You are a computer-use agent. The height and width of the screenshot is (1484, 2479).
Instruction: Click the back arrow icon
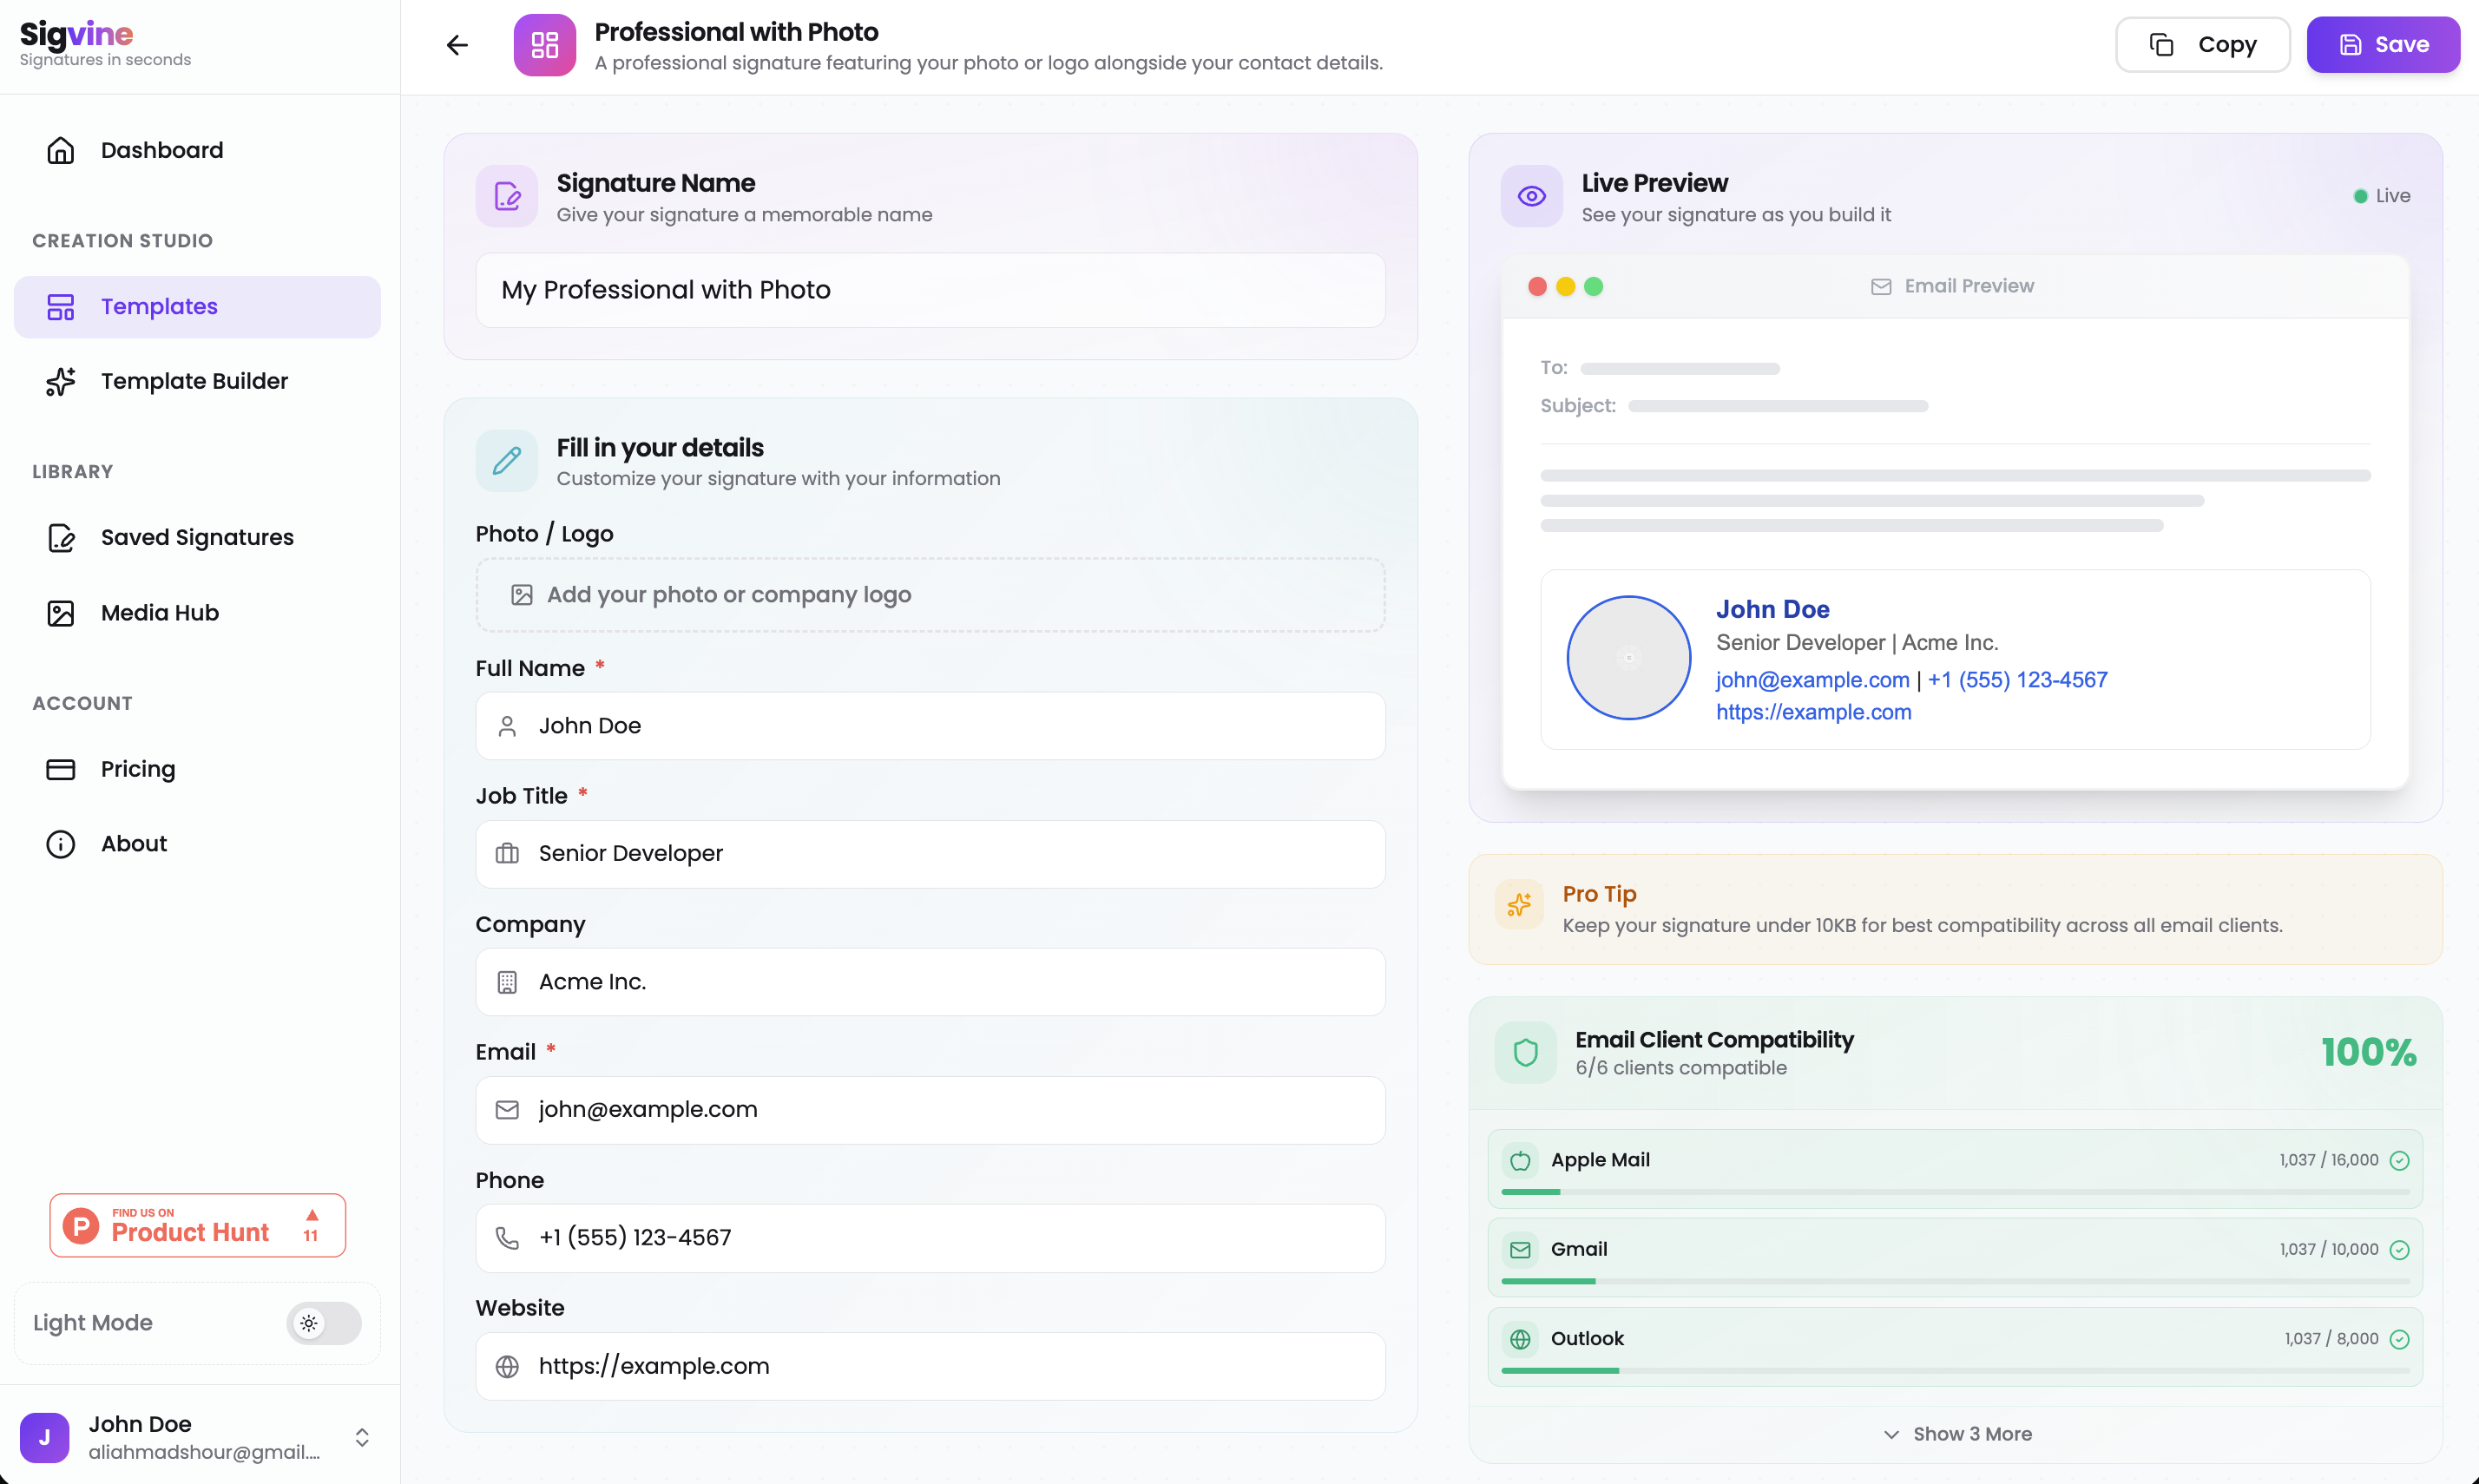pos(457,45)
